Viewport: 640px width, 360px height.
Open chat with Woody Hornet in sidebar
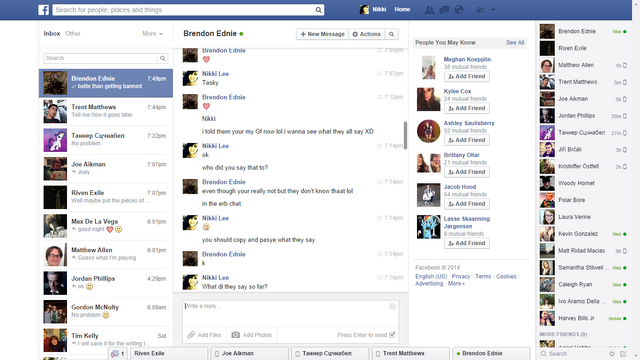(583, 183)
